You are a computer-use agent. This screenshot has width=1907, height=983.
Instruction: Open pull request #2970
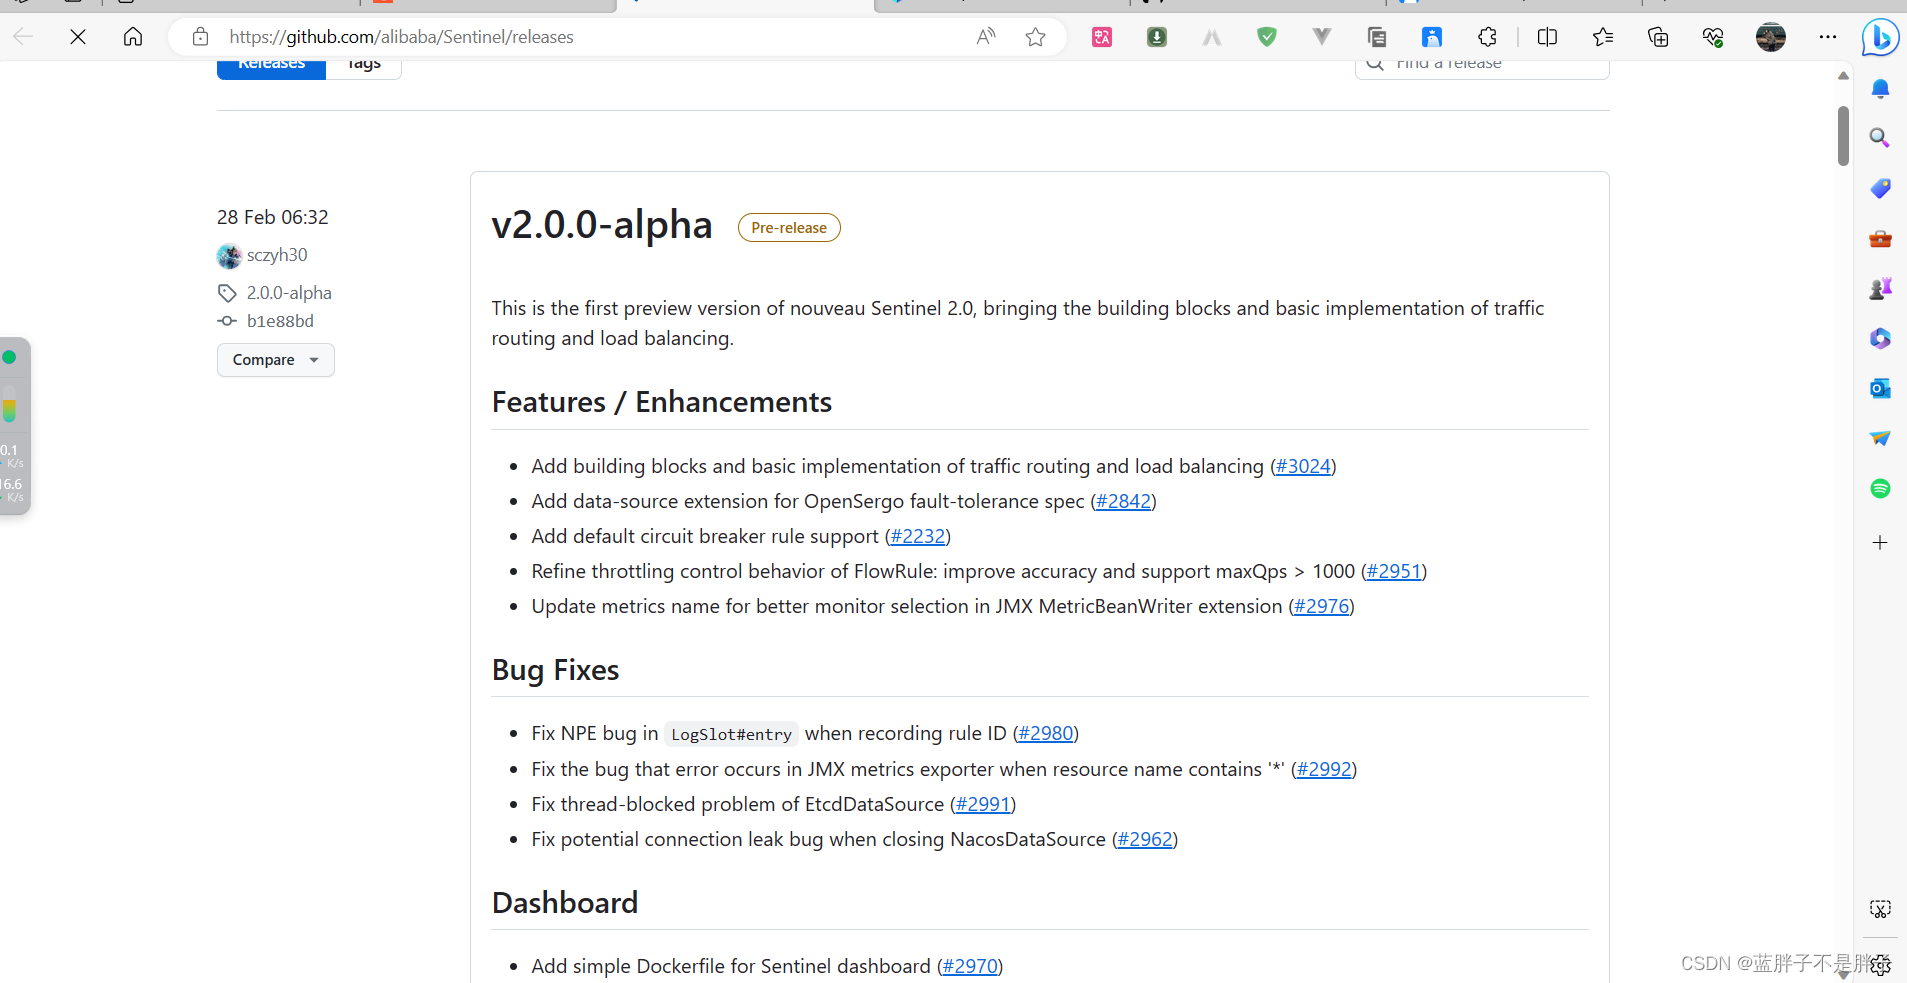coord(970,966)
